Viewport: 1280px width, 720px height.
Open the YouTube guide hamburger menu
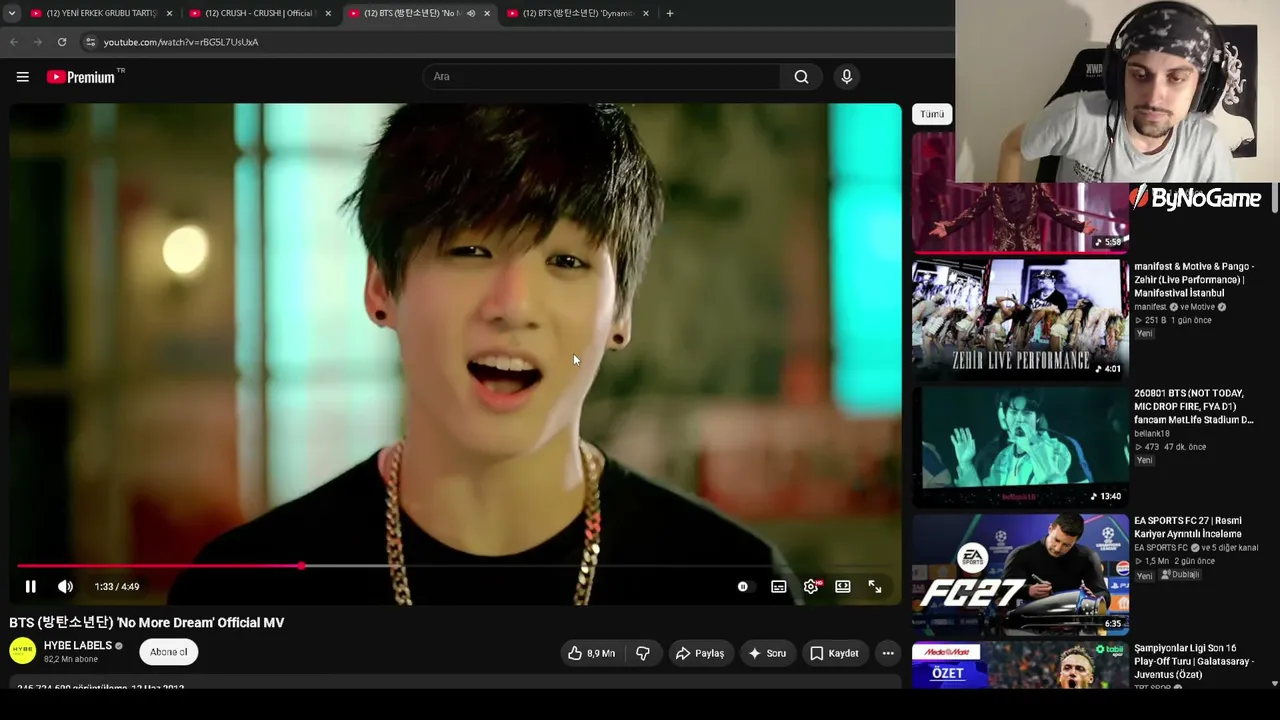23,77
